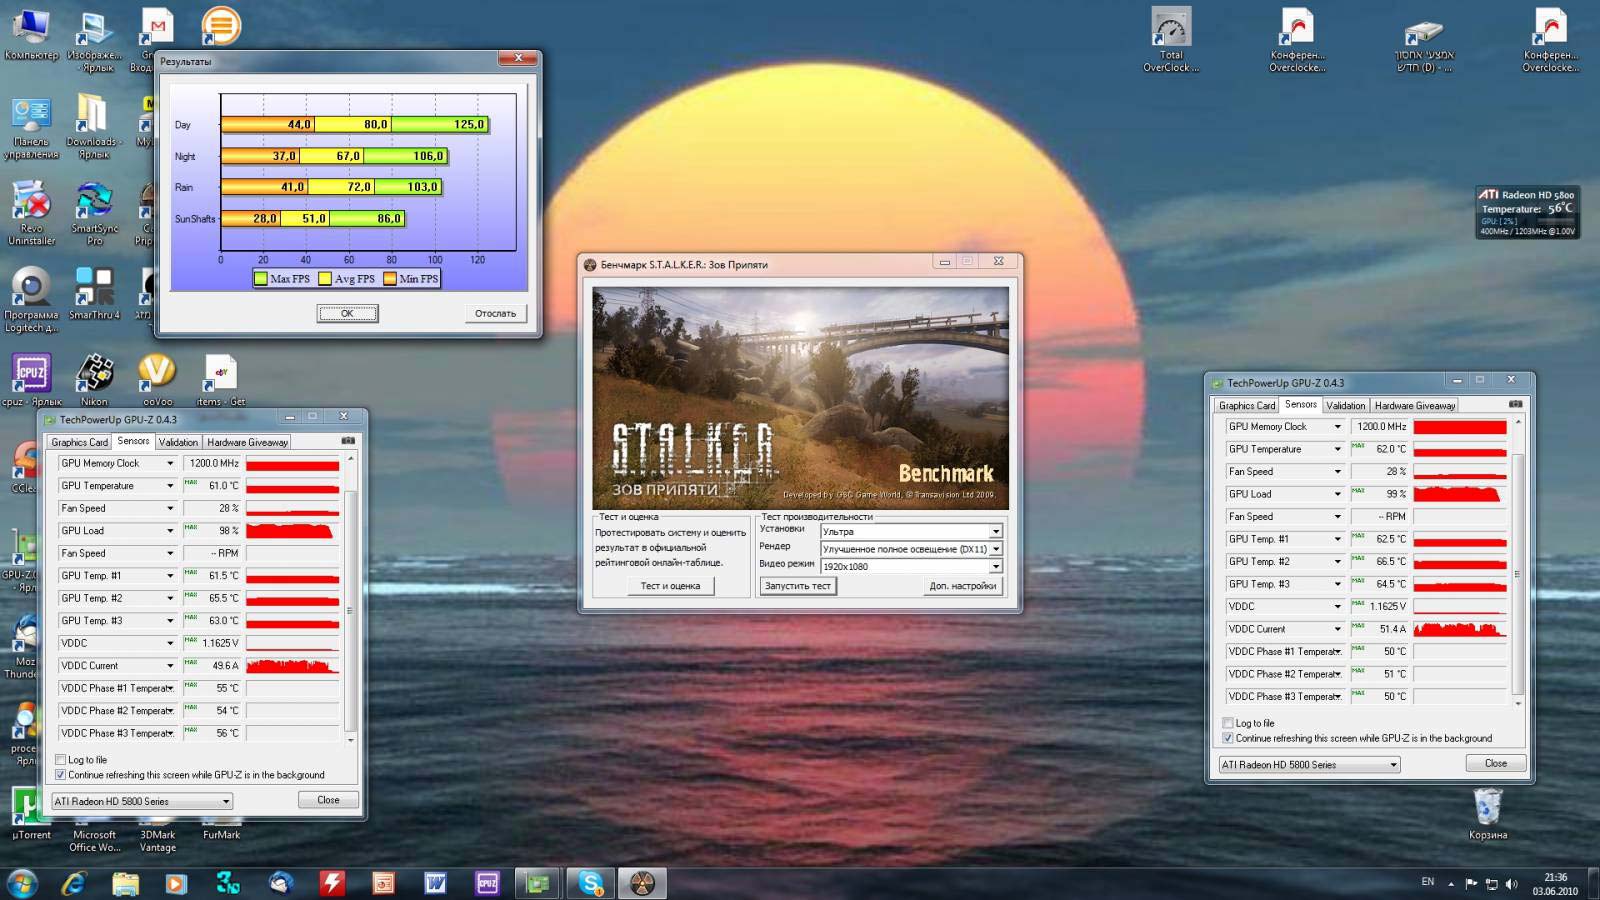Switch to Graphics Card tab in right GPU-Z
Image resolution: width=1600 pixels, height=900 pixels.
point(1246,406)
